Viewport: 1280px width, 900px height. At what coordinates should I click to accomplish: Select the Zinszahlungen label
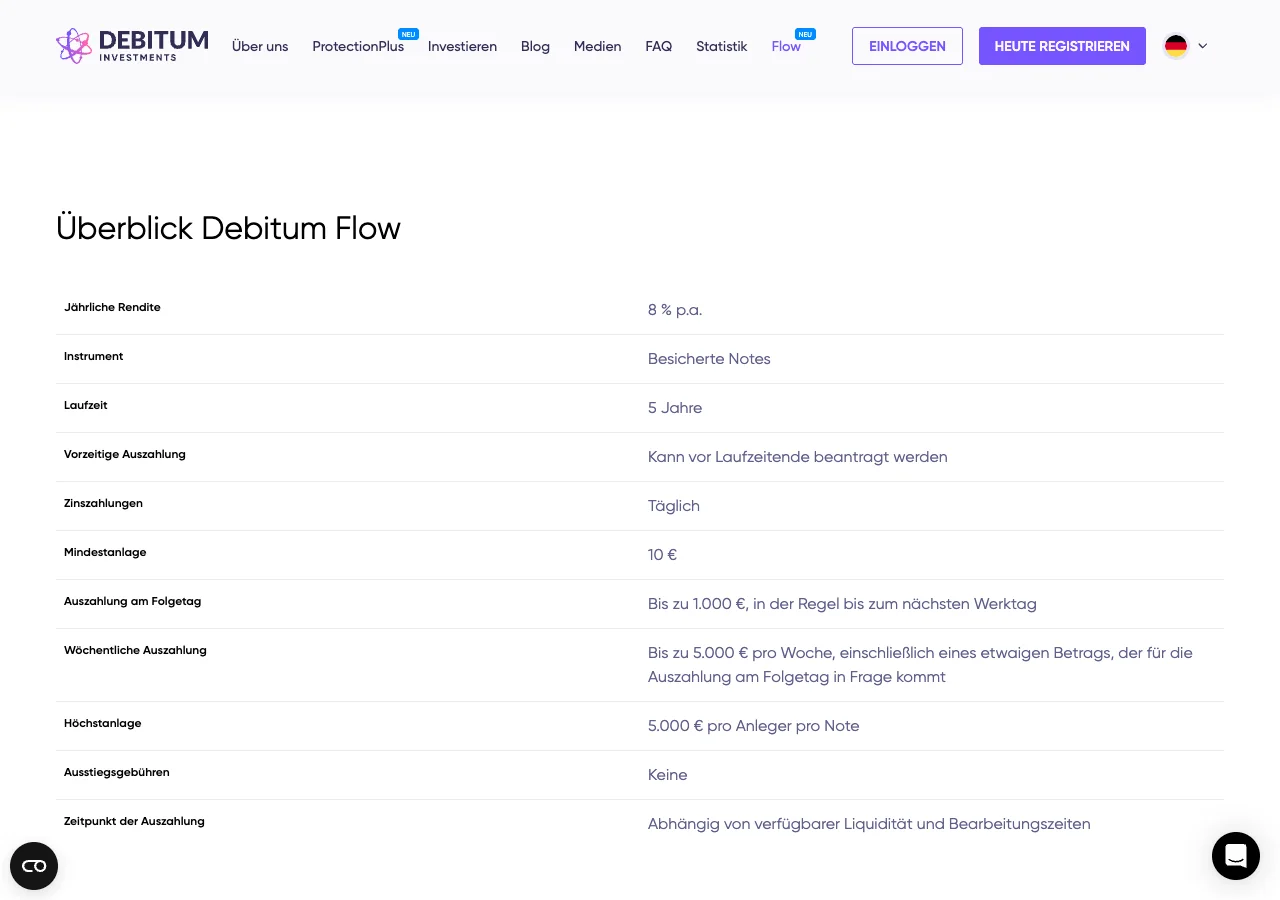[103, 503]
